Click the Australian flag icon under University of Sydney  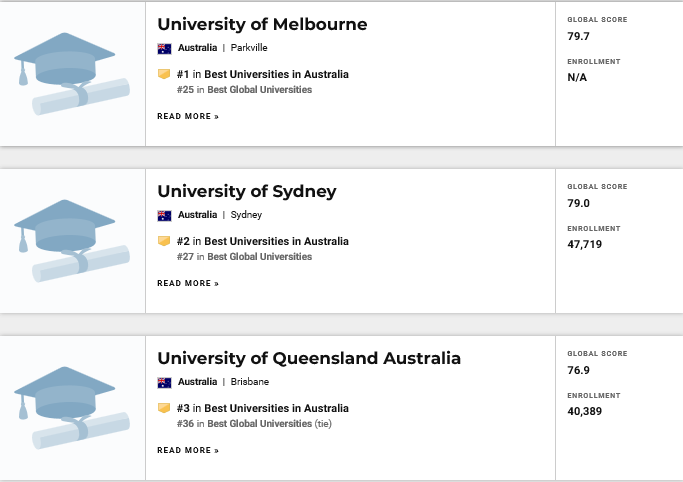164,216
